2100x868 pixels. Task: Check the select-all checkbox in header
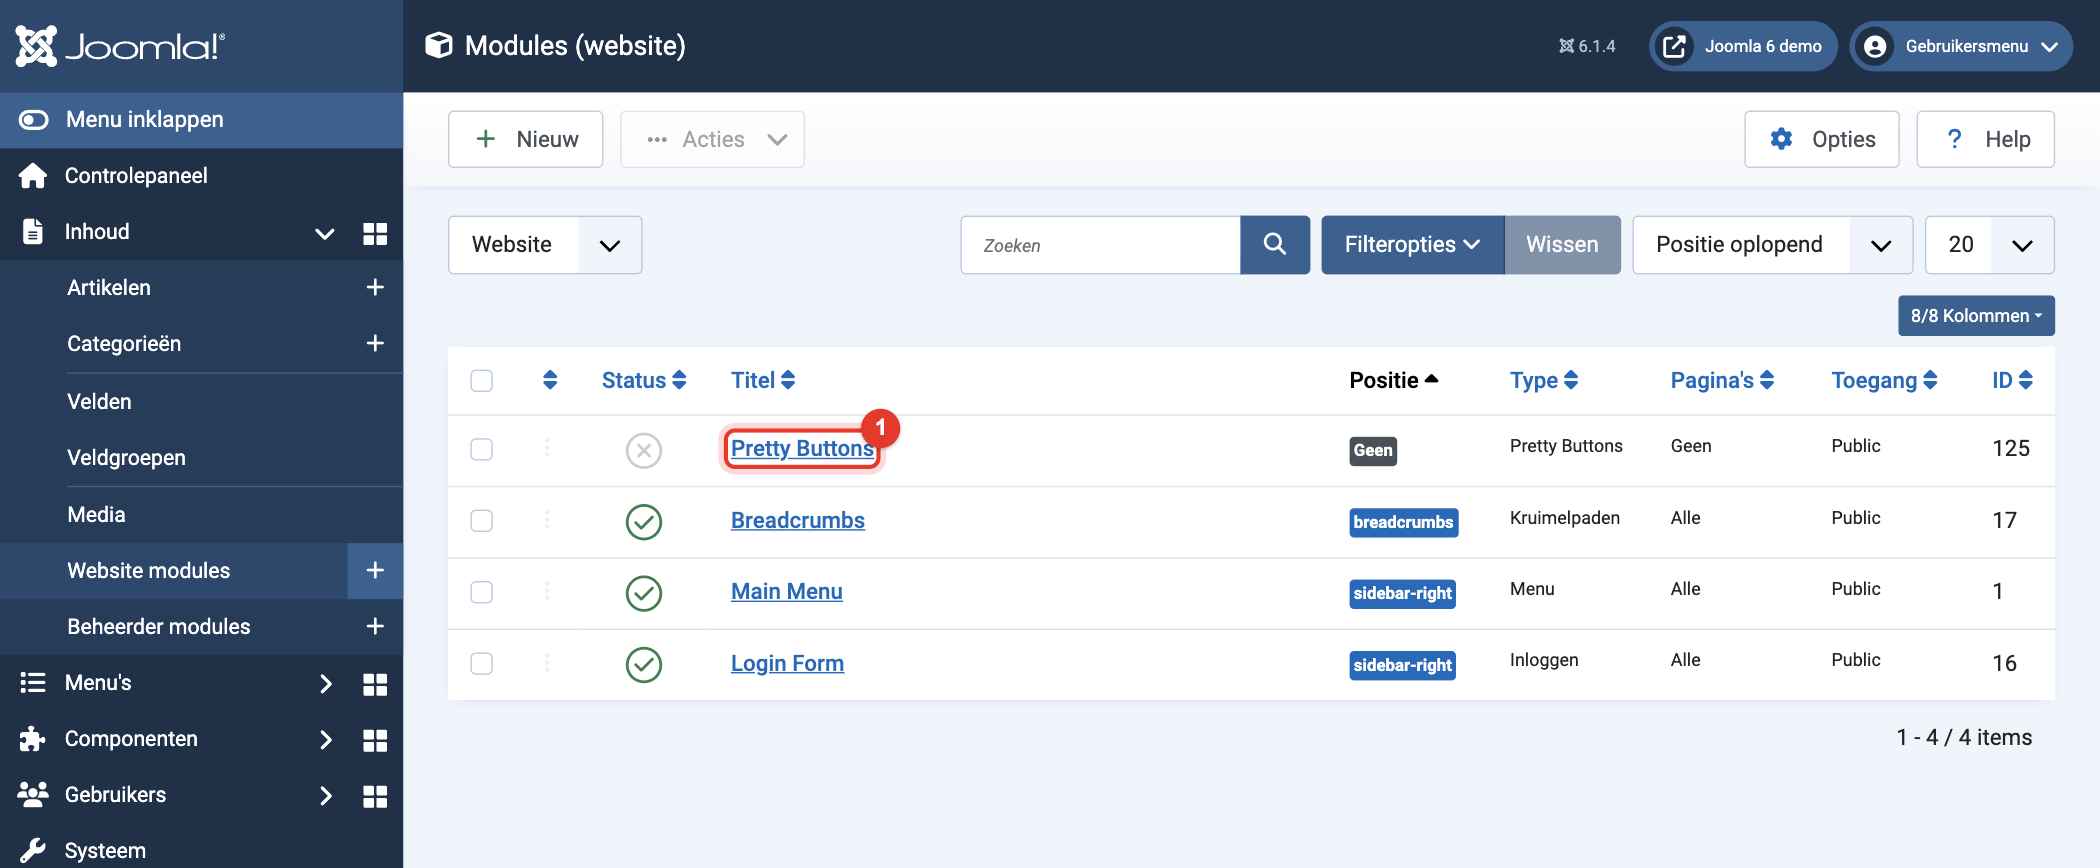(482, 381)
